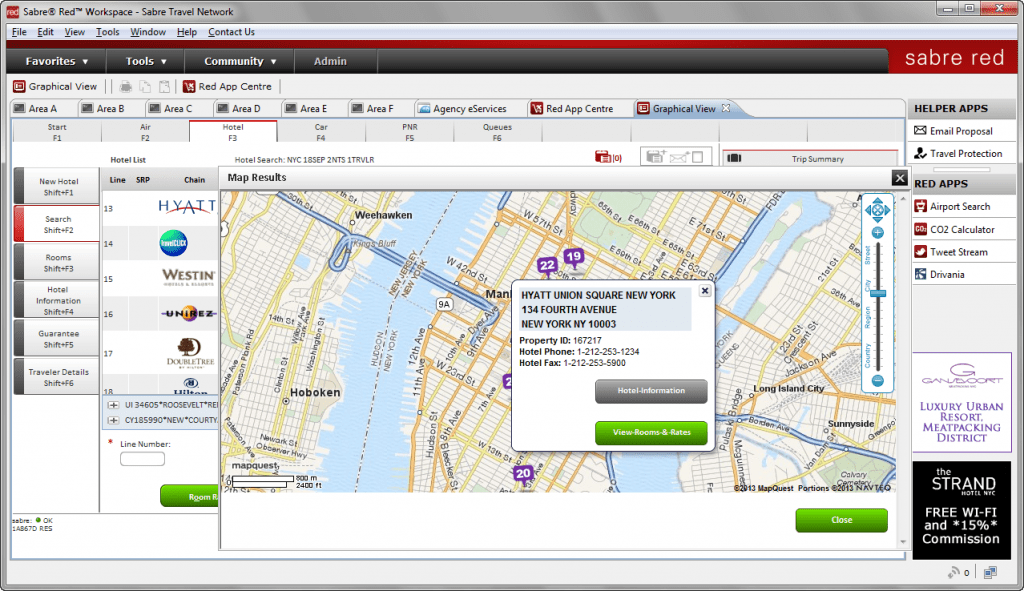Select the Queues F6 workflow tab
The height and width of the screenshot is (591, 1024).
coord(497,132)
